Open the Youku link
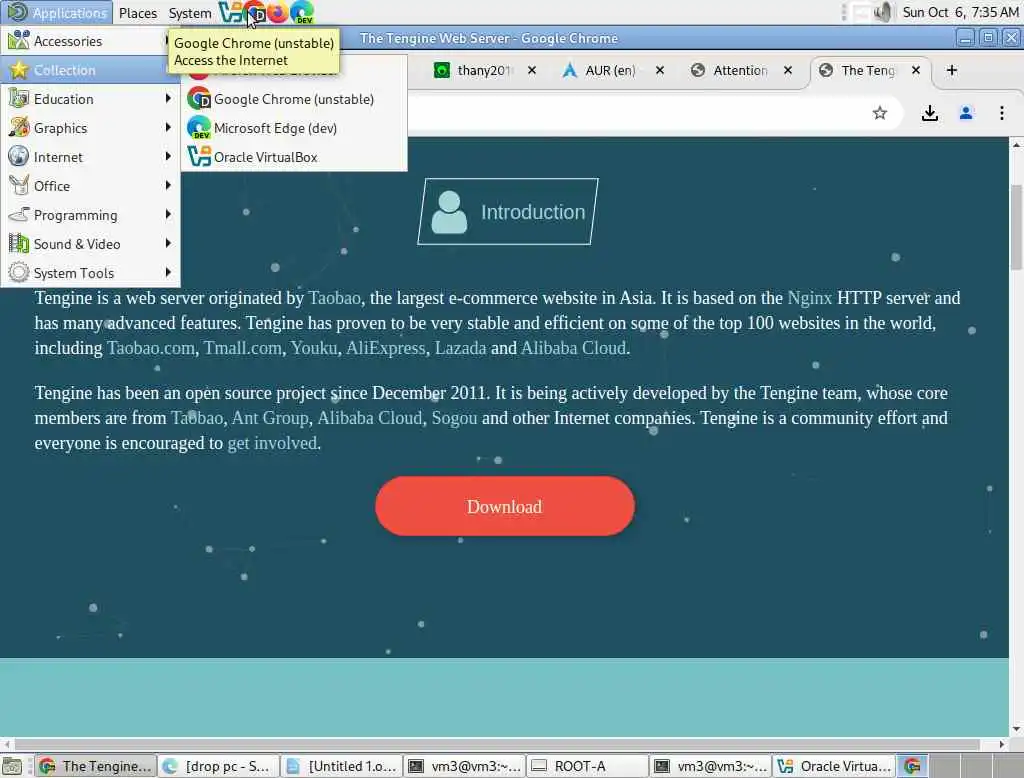Image resolution: width=1024 pixels, height=778 pixels. click(313, 348)
